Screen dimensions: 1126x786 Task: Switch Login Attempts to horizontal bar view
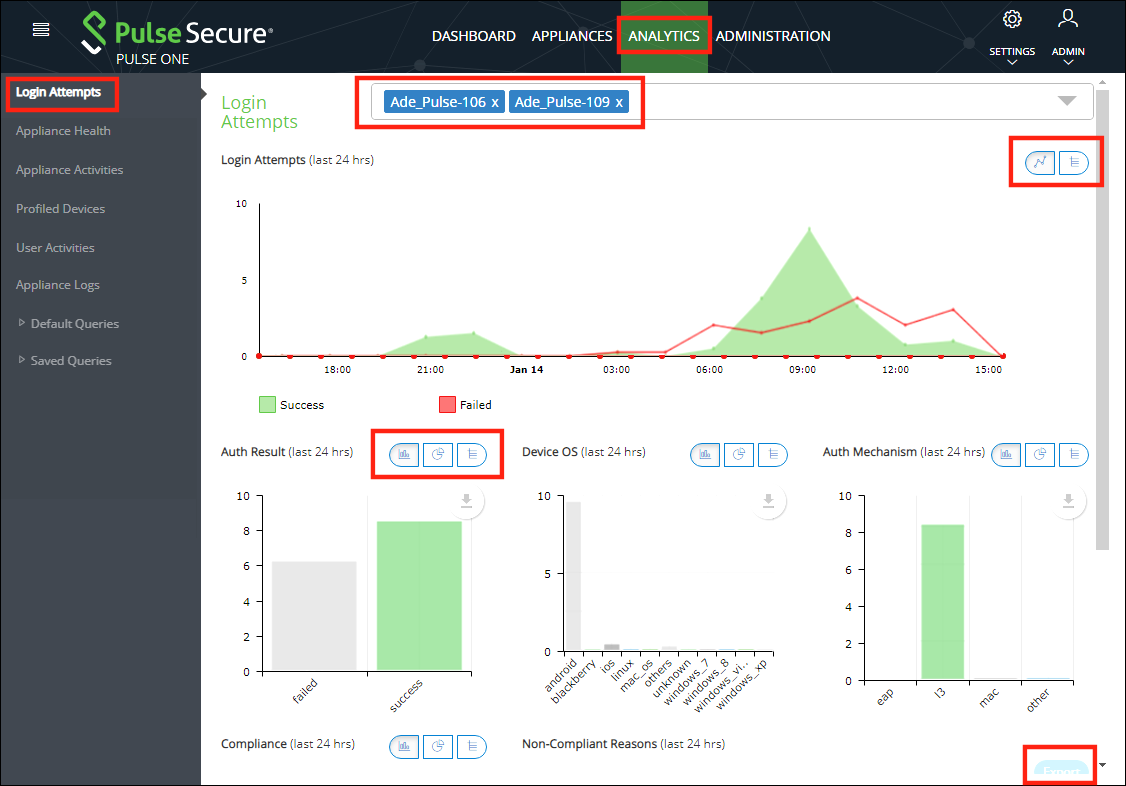[x=1074, y=162]
